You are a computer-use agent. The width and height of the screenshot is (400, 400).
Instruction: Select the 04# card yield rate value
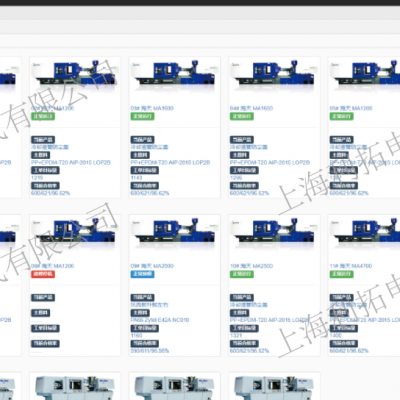(x=249, y=193)
